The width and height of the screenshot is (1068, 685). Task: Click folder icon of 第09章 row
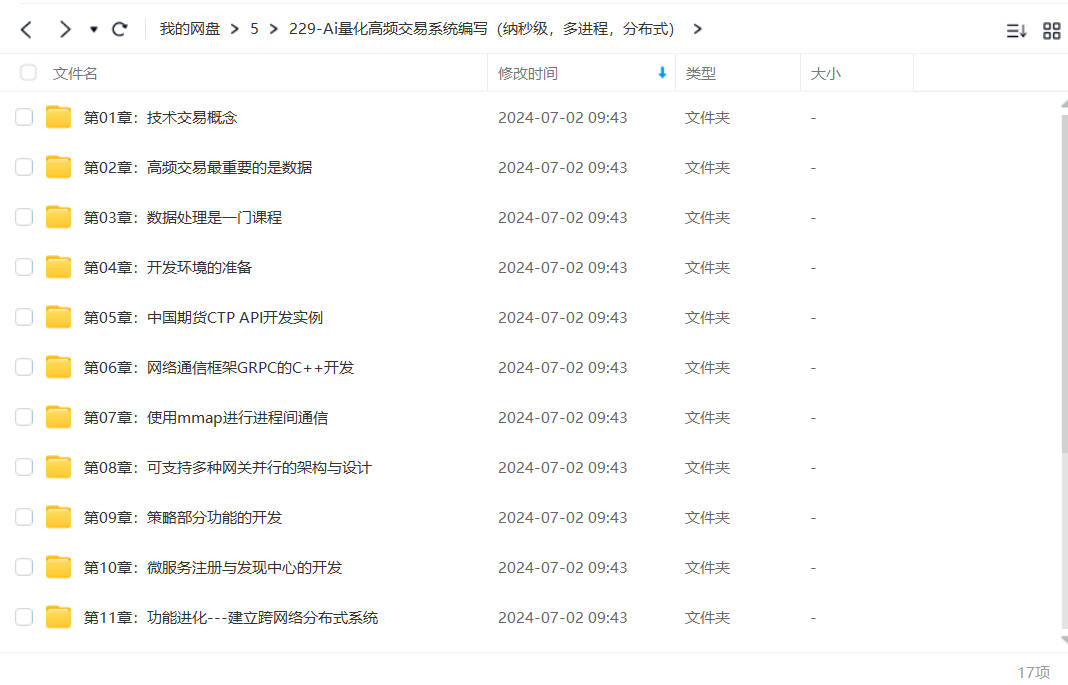(59, 517)
